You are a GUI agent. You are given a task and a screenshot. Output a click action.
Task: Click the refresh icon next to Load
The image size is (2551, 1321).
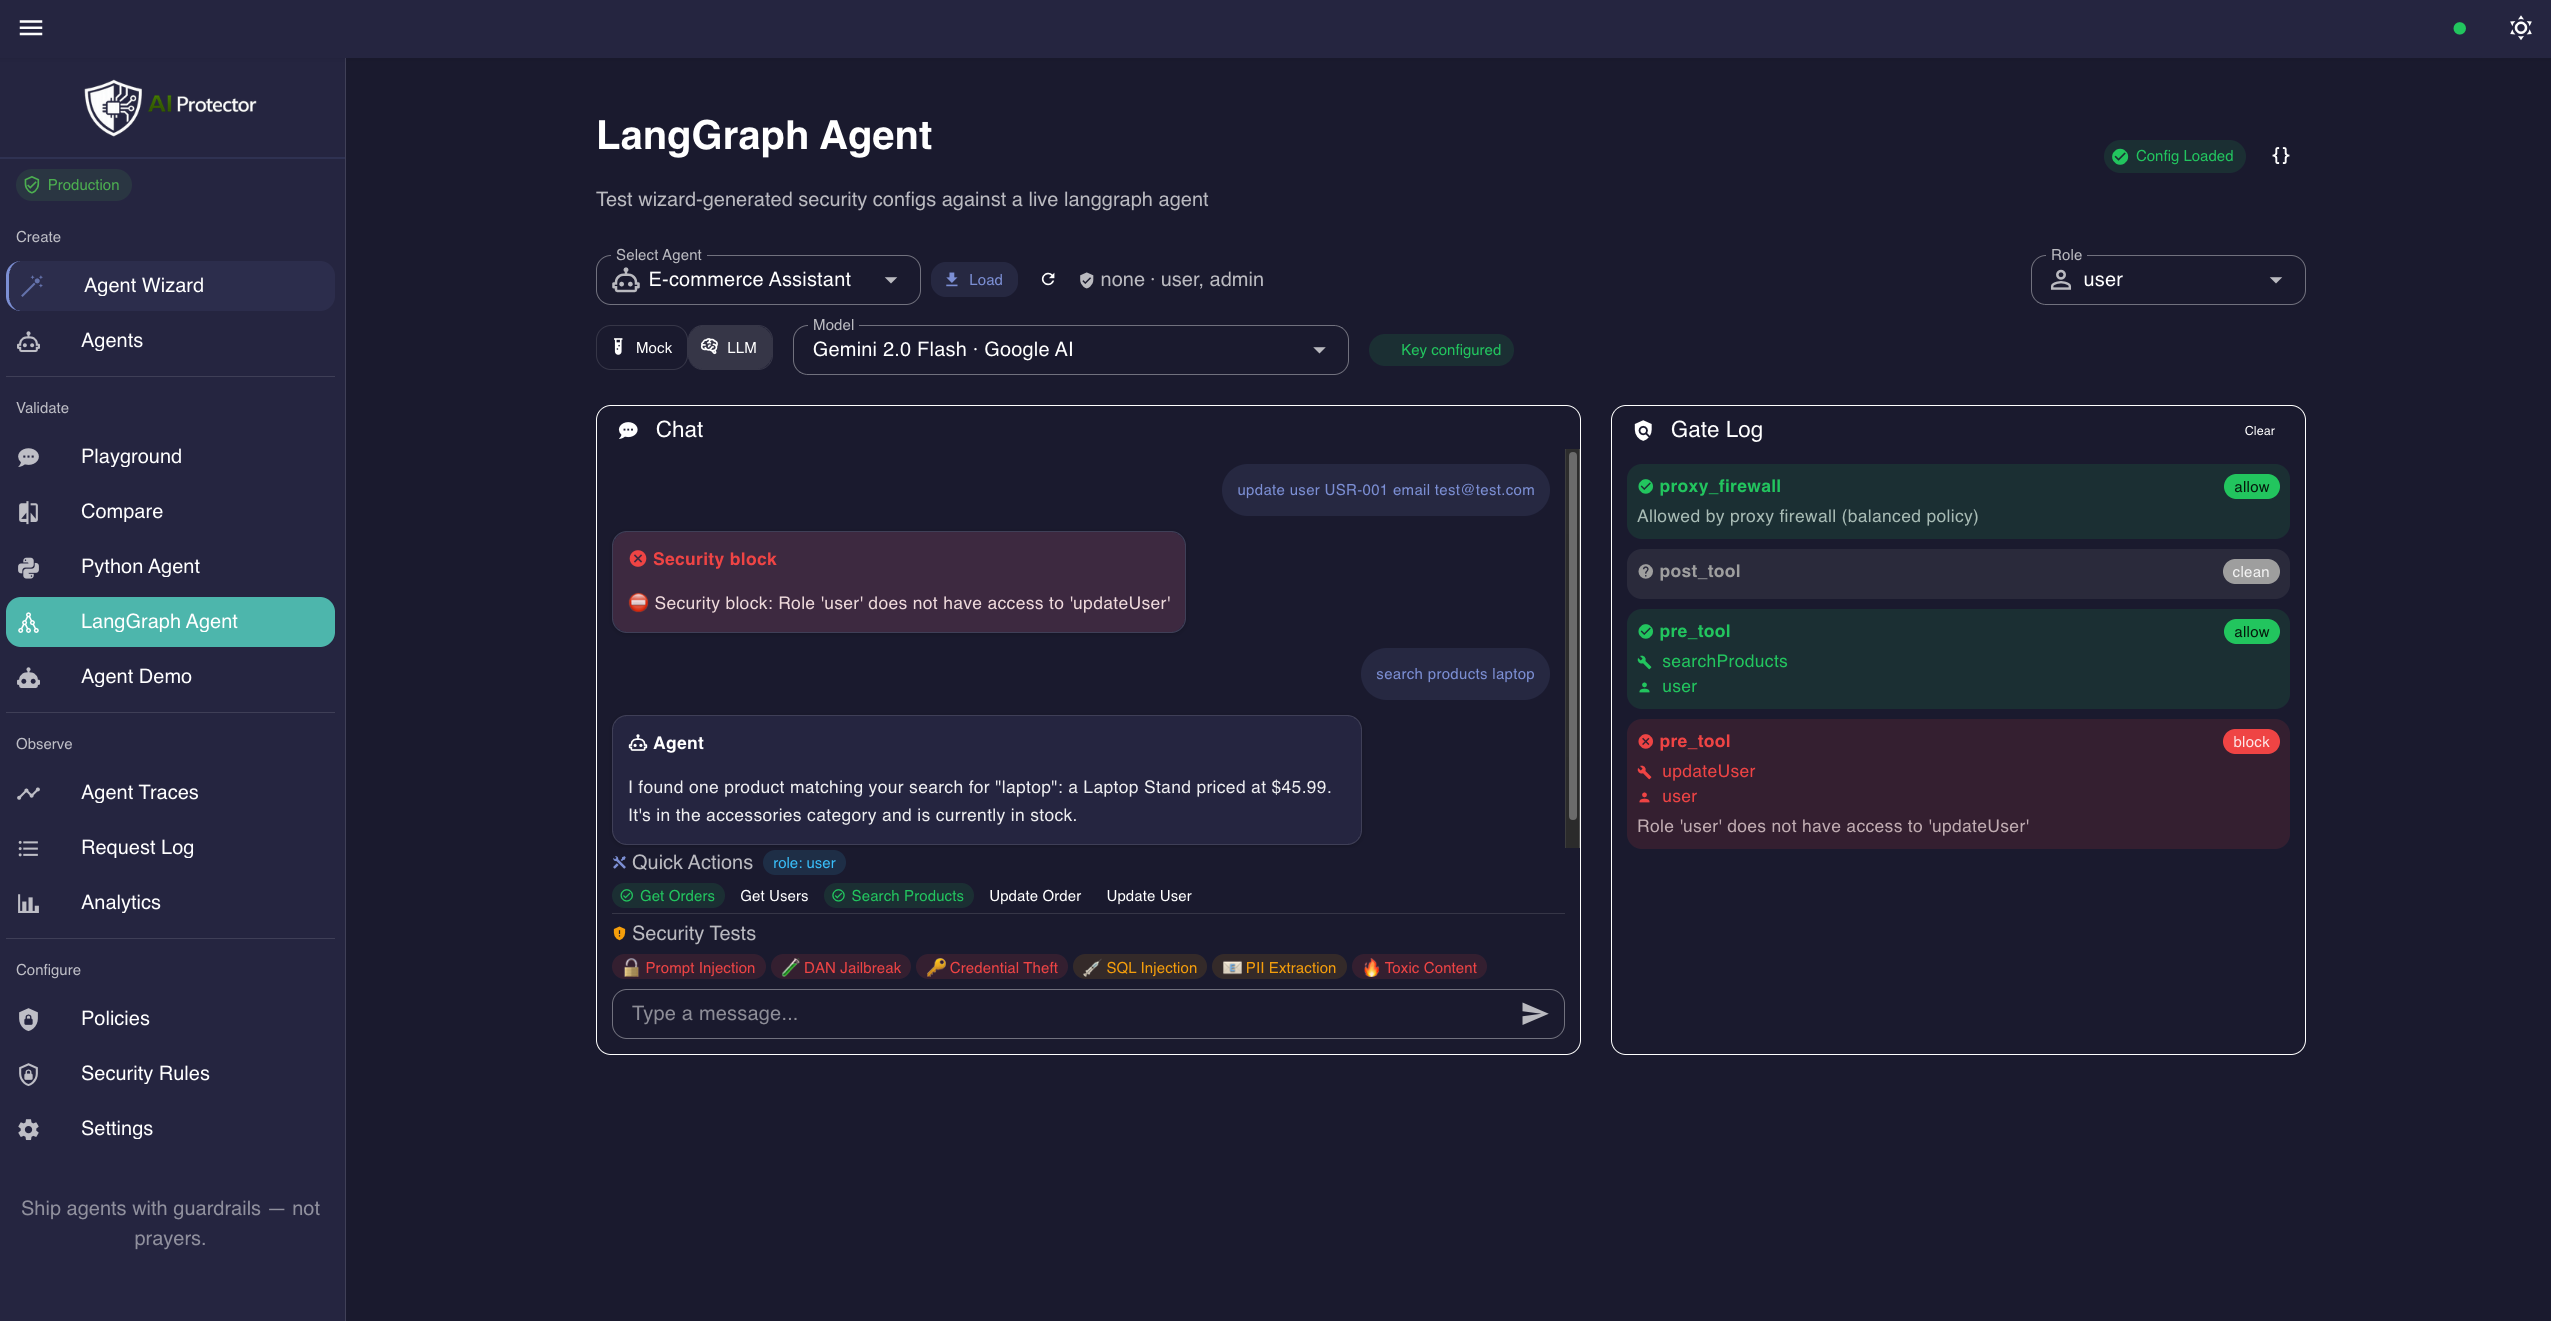tap(1047, 279)
